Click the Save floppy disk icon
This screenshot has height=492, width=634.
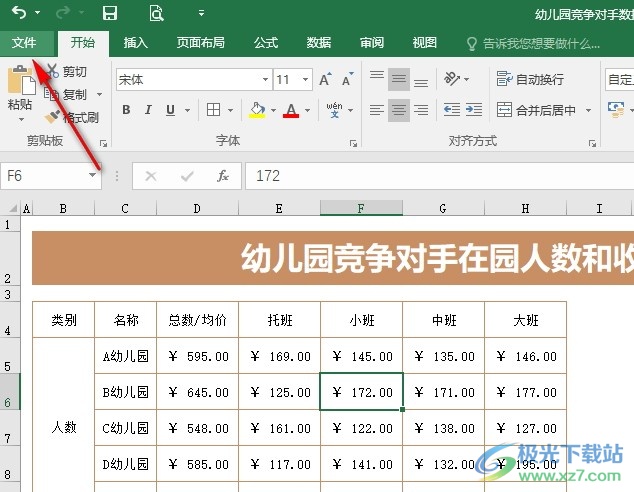110,13
